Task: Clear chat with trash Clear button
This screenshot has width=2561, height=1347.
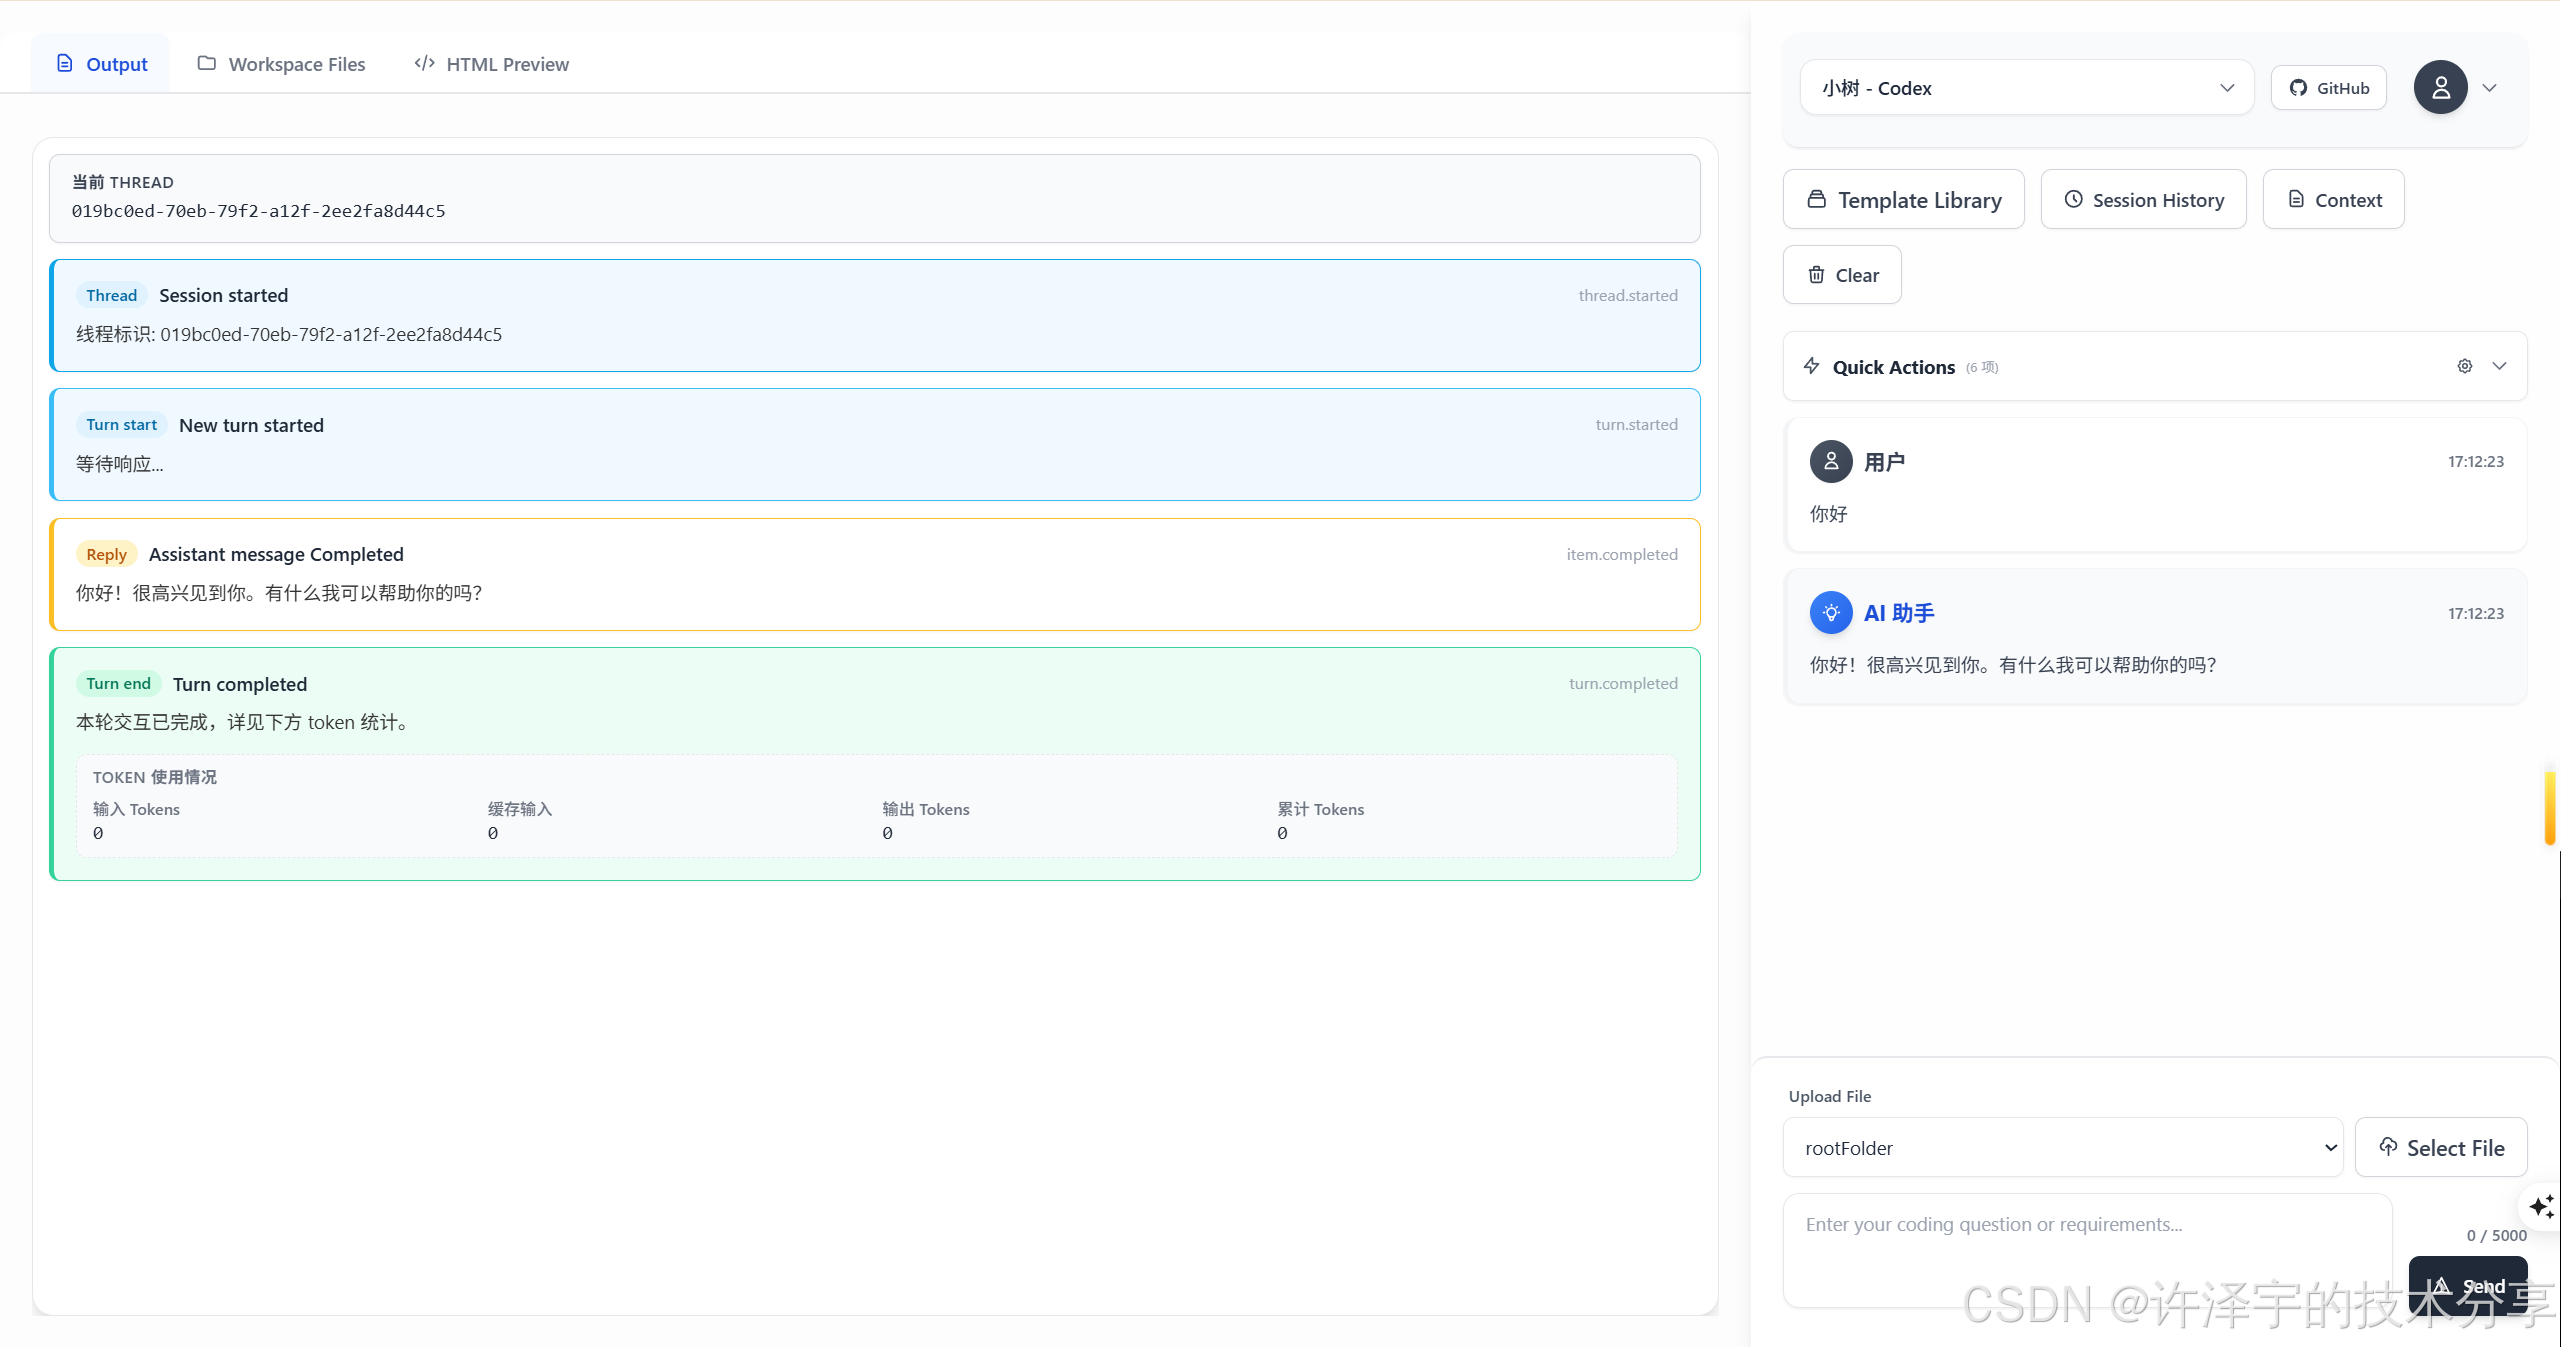Action: point(1842,275)
